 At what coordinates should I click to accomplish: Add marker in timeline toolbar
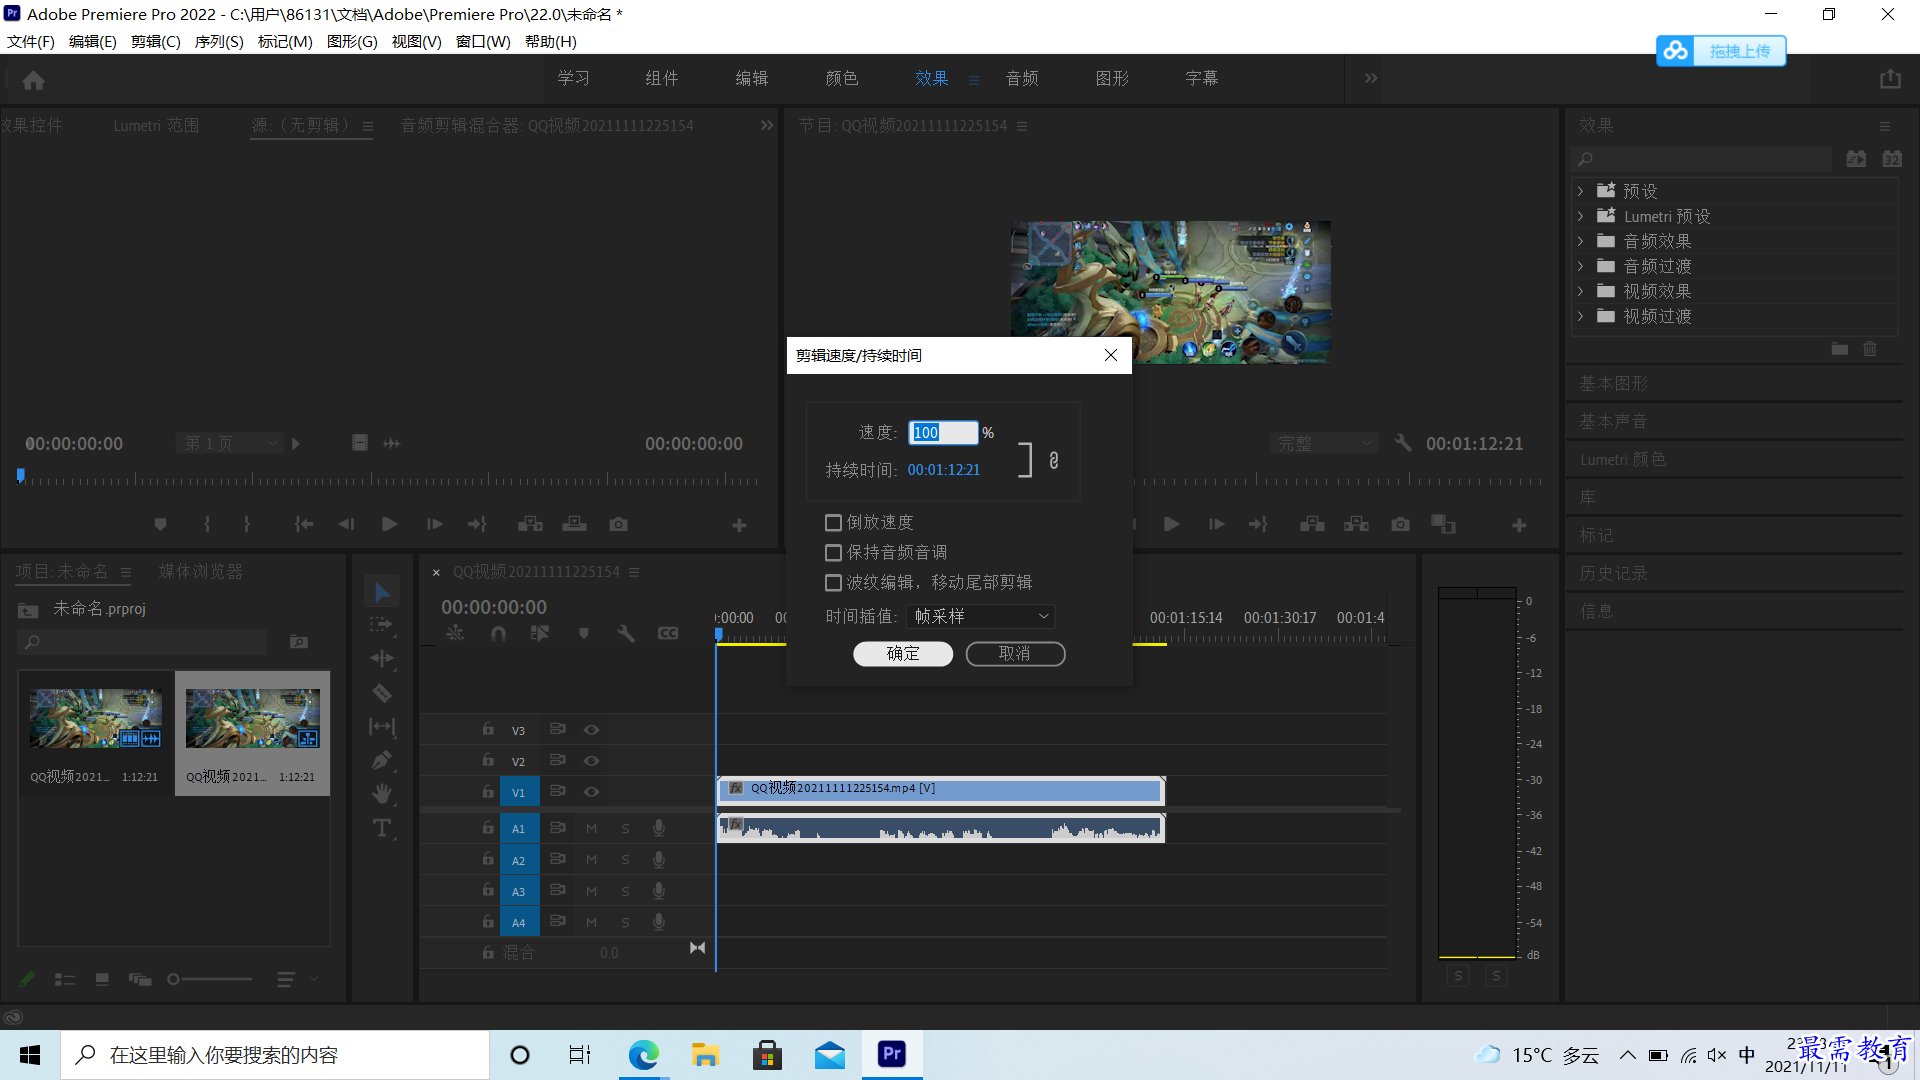(x=584, y=633)
